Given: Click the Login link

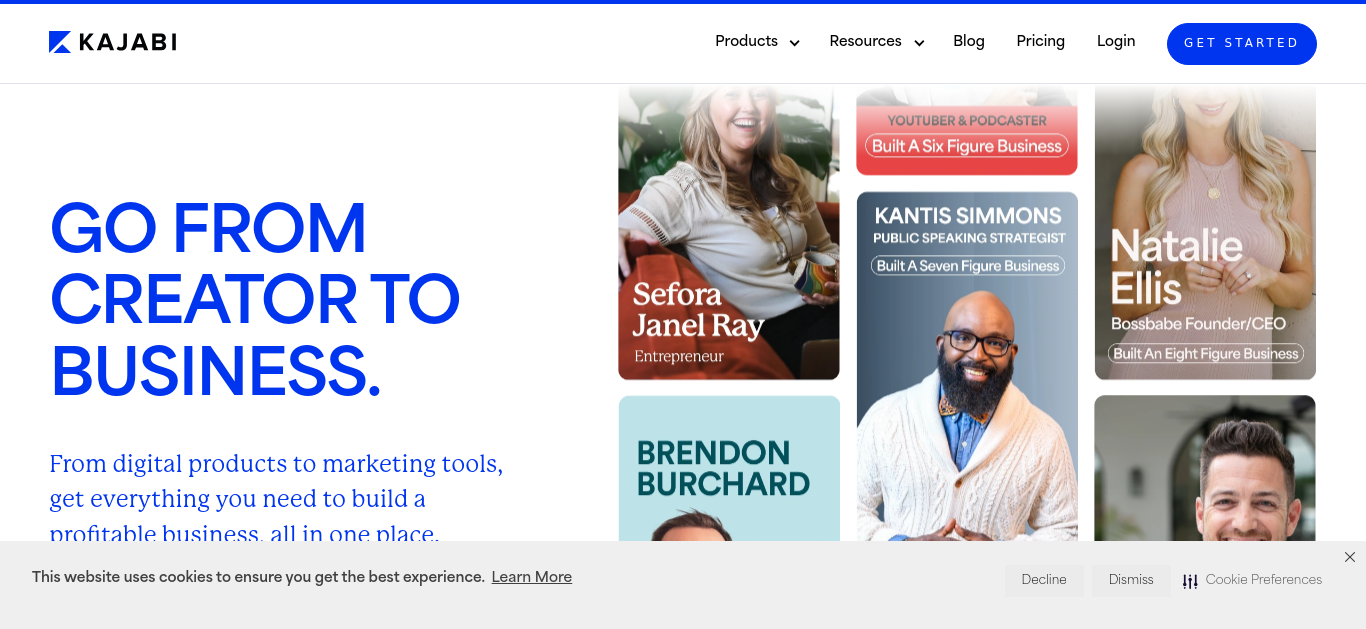Looking at the screenshot, I should pyautogui.click(x=1116, y=41).
